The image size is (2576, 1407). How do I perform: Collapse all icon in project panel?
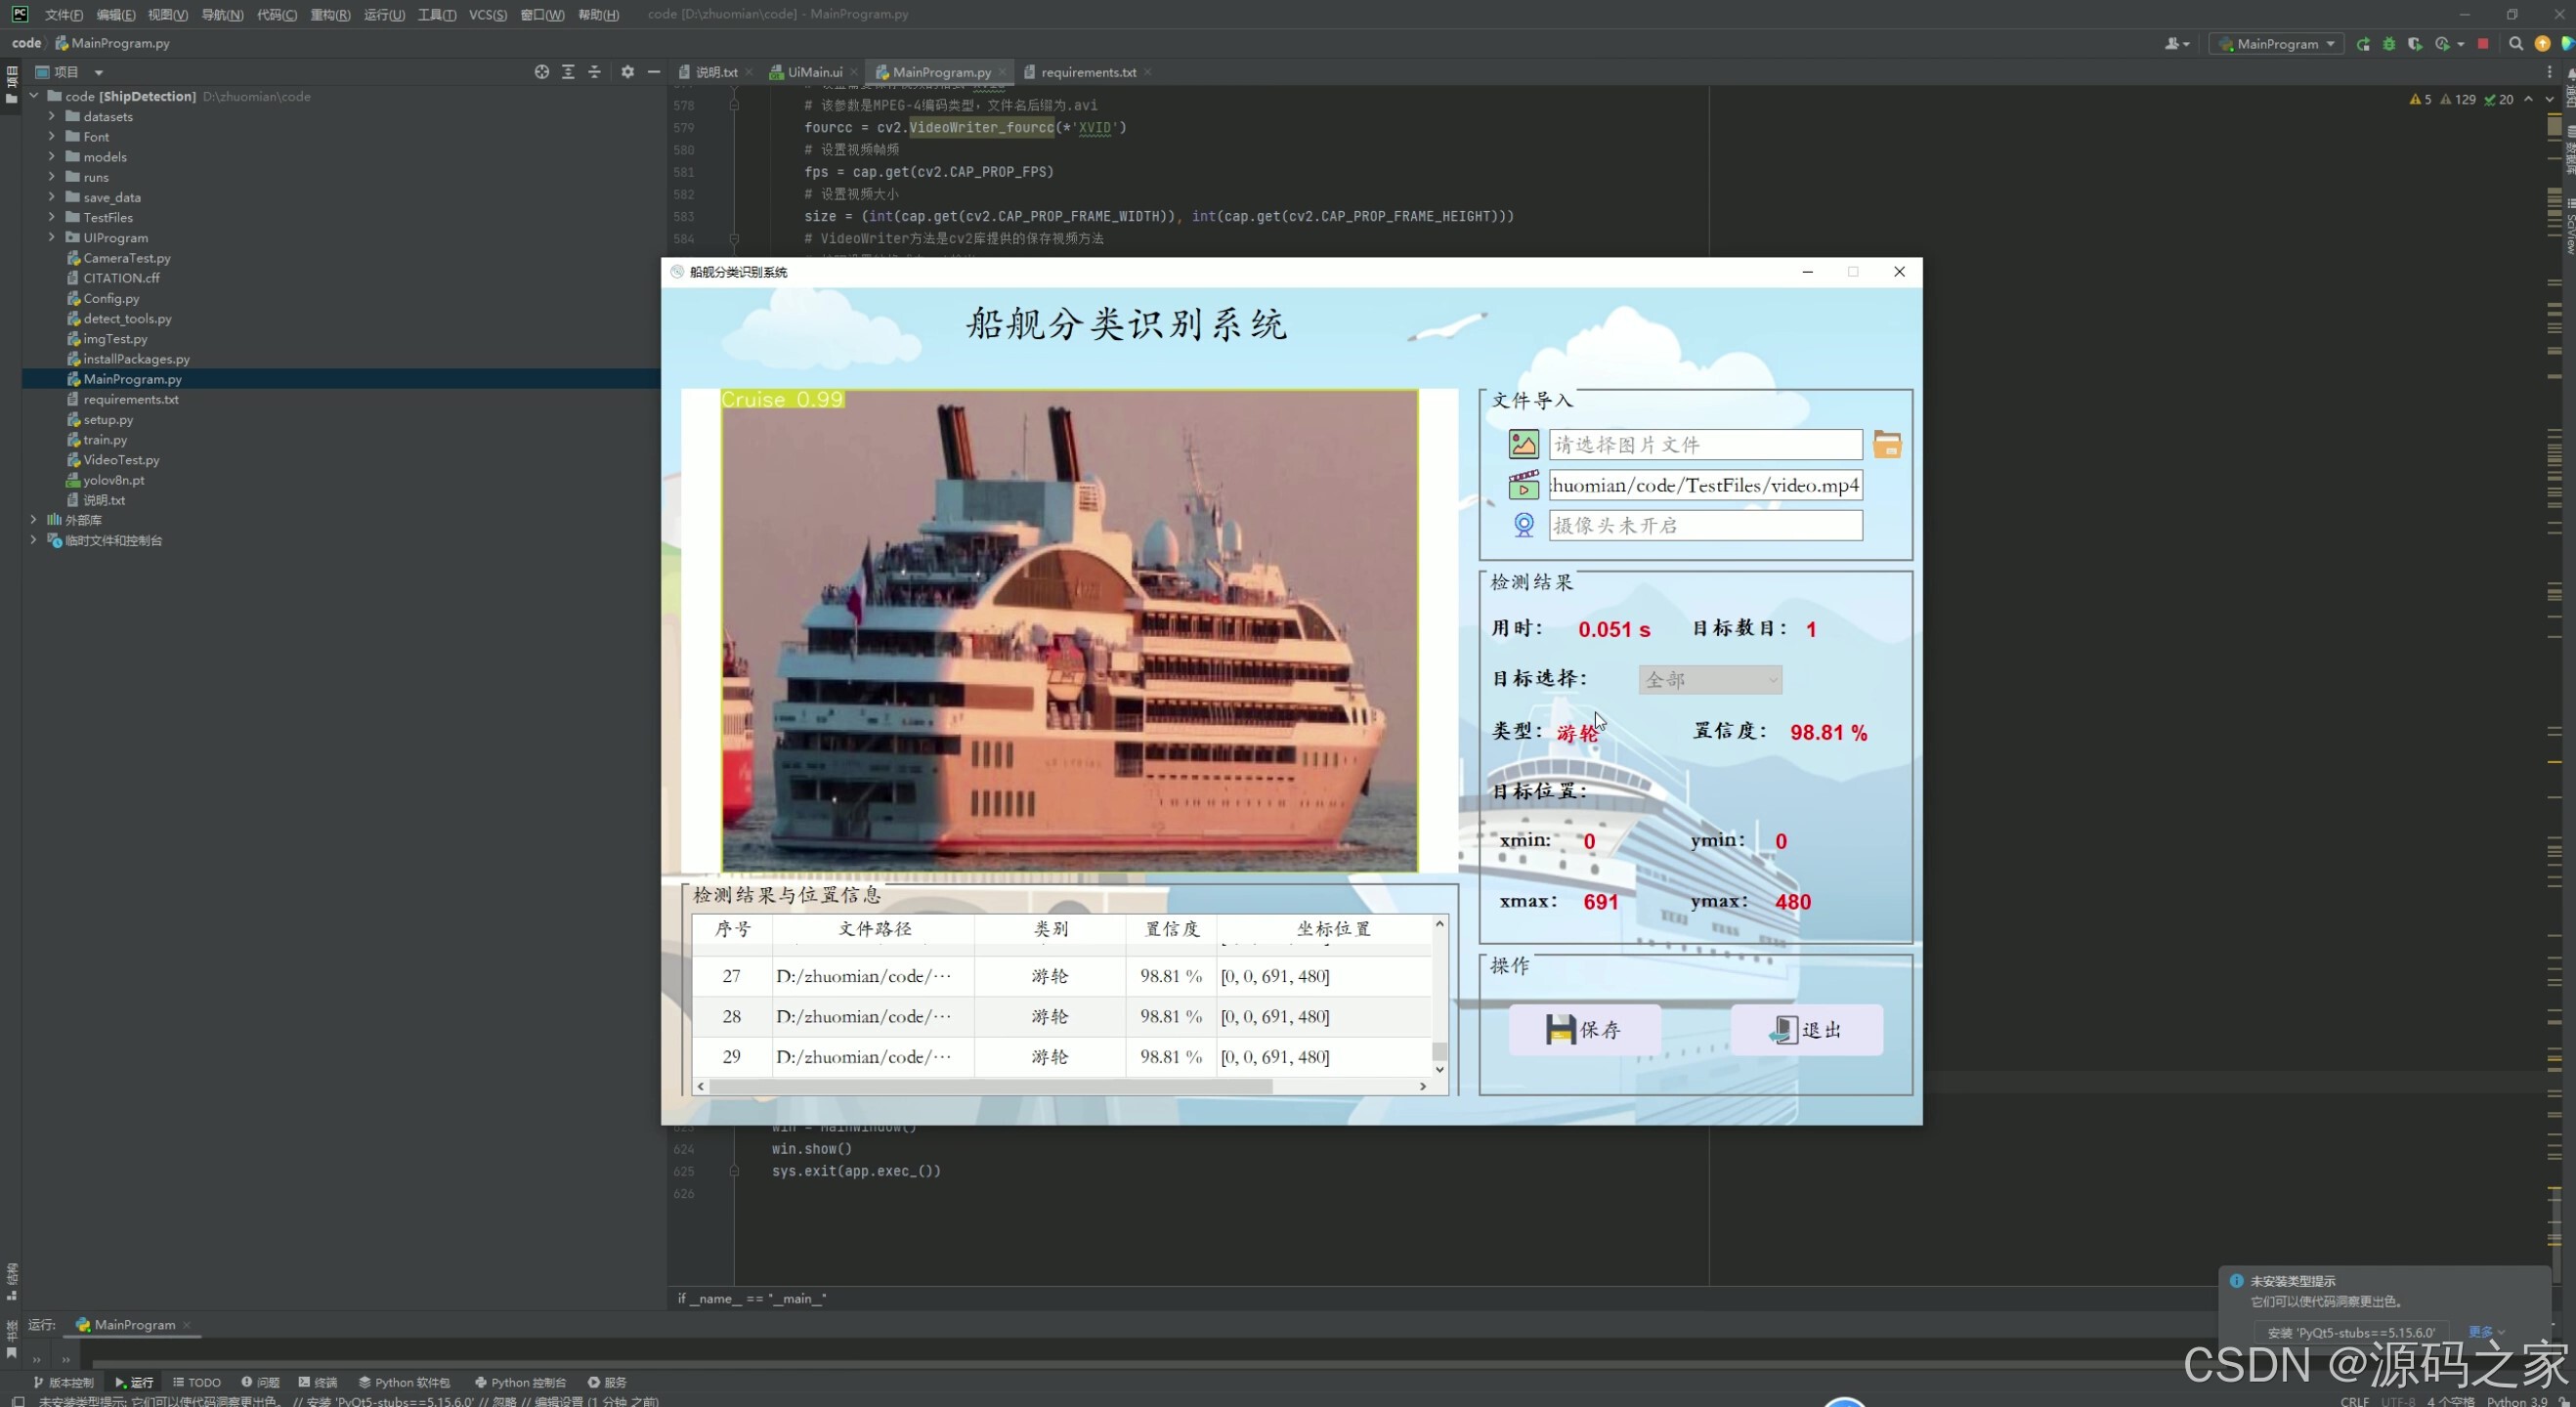[594, 72]
